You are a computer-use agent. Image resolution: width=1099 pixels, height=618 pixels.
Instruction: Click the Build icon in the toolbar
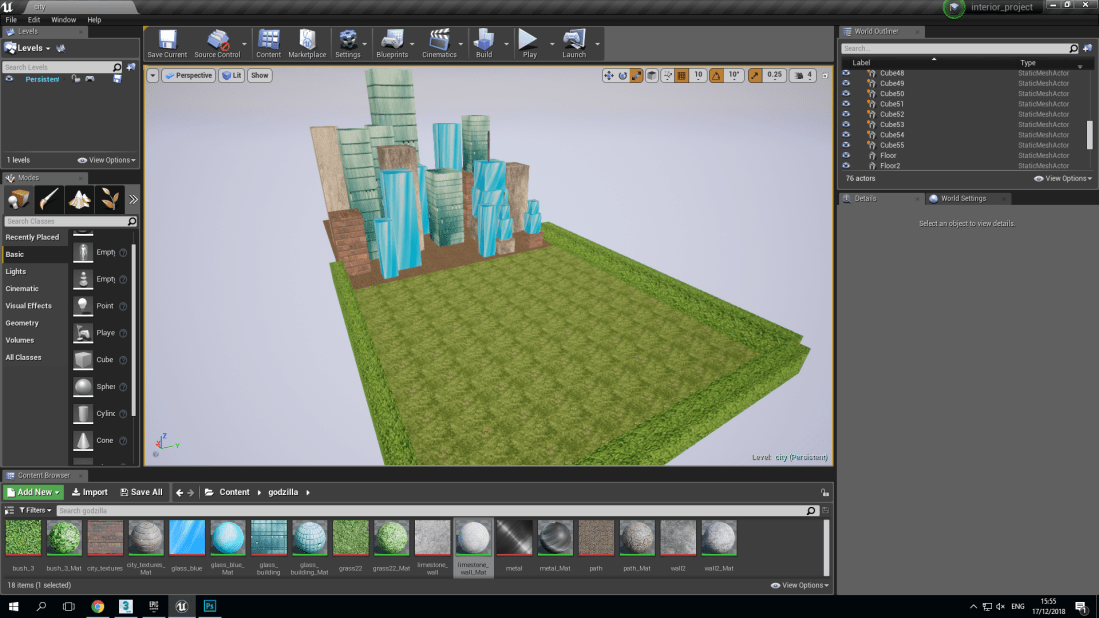[x=486, y=42]
